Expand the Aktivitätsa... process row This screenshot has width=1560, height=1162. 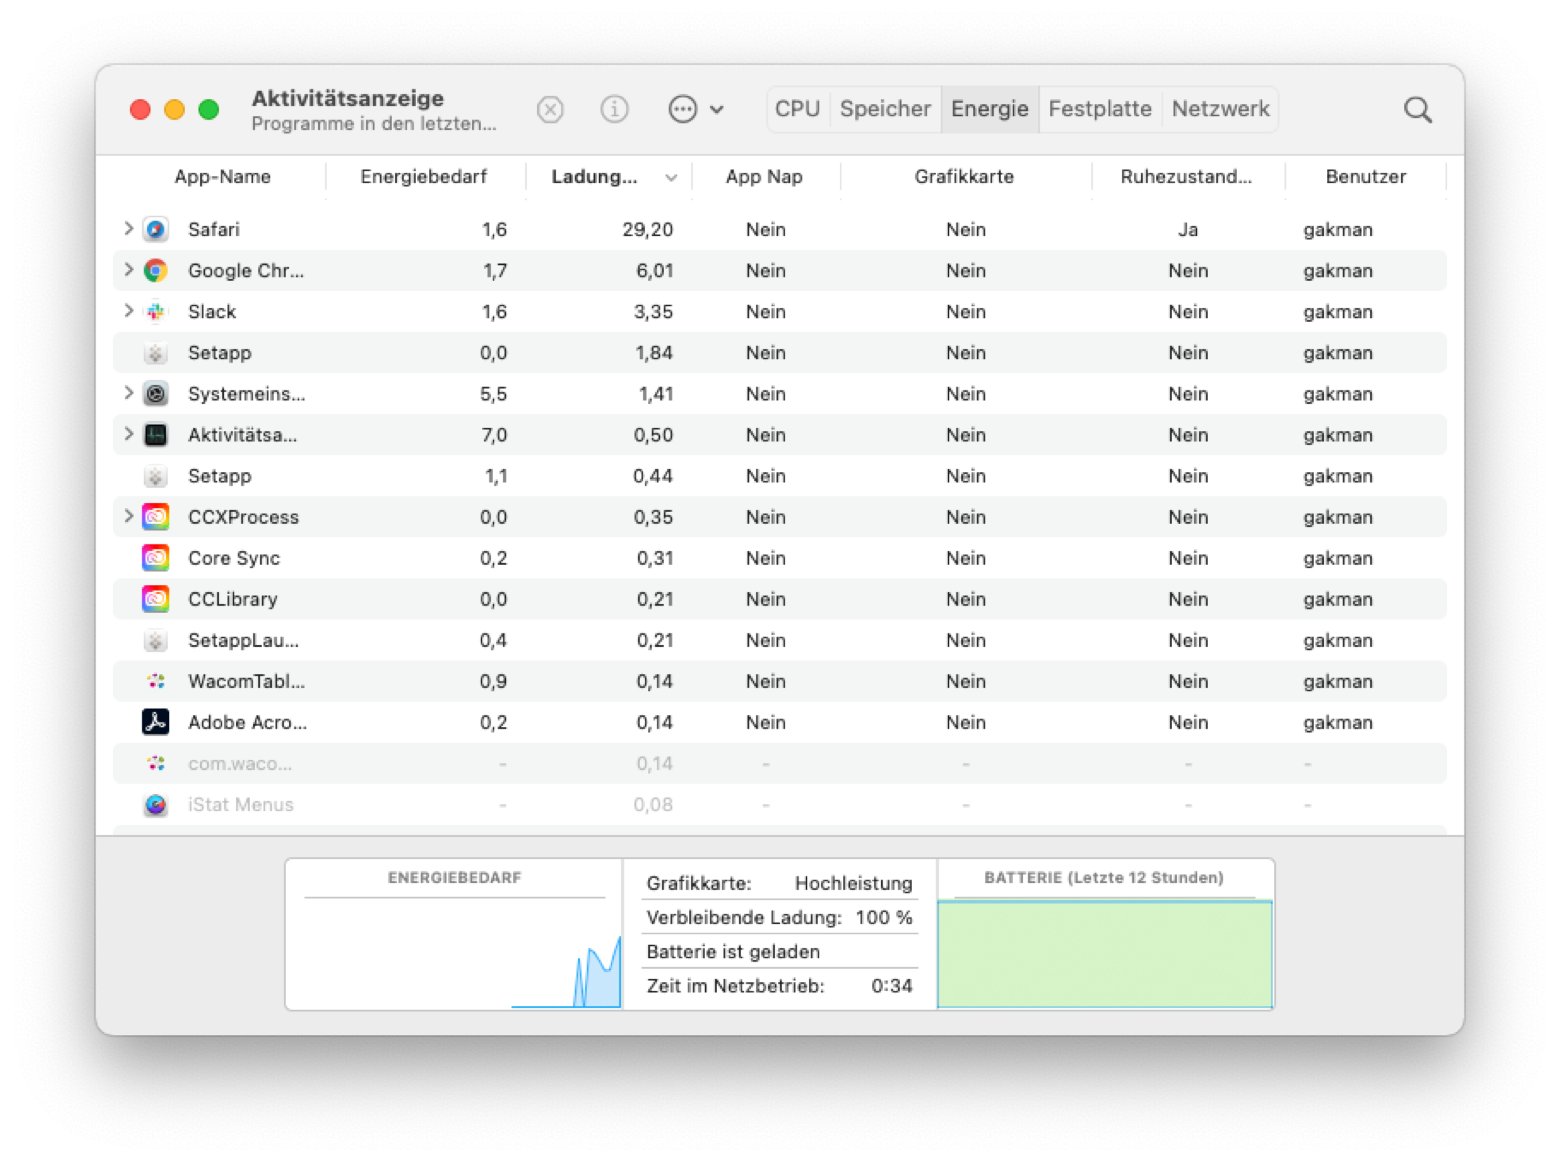pos(128,434)
